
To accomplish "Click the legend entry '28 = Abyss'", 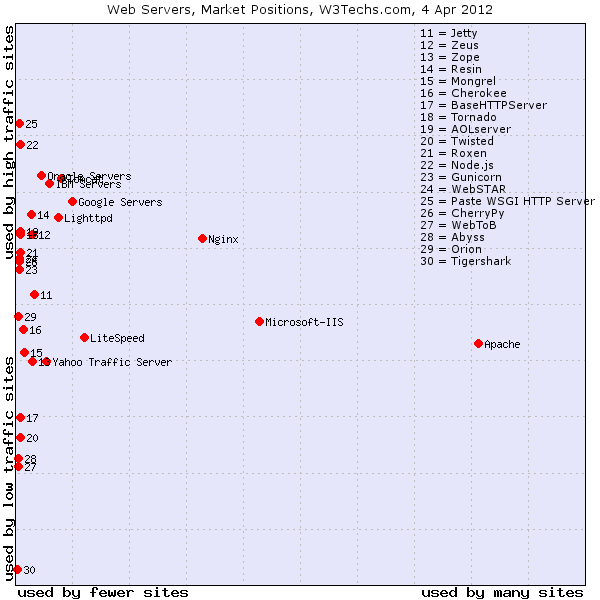I will [452, 238].
